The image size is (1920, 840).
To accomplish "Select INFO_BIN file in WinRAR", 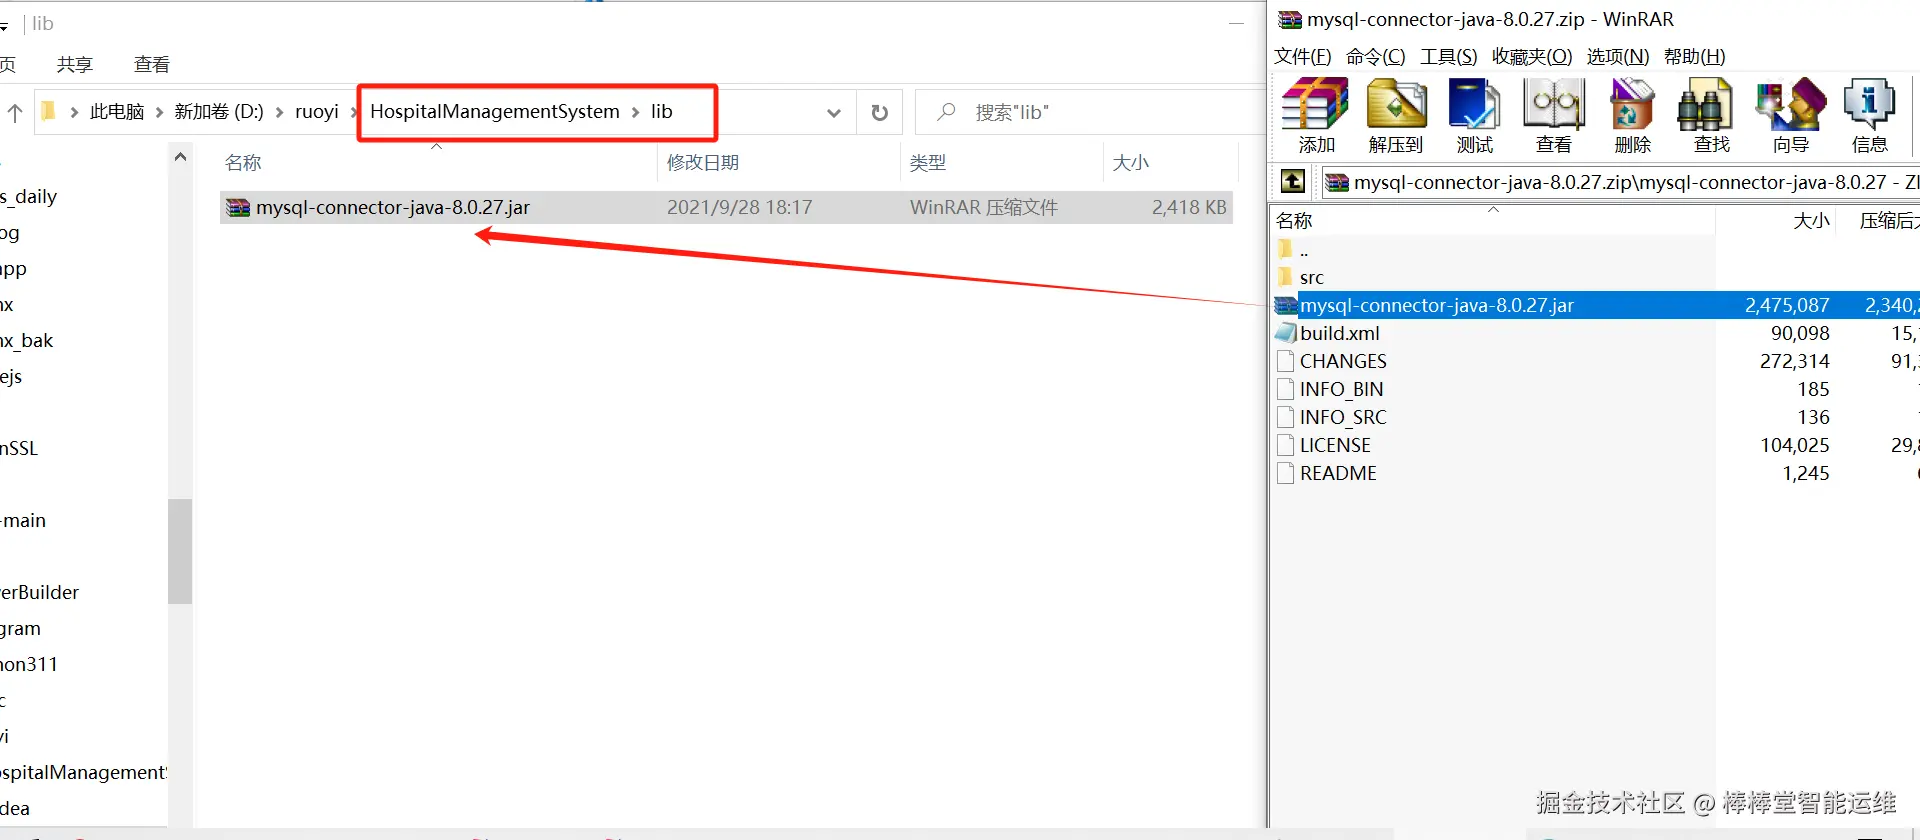I will [x=1341, y=389].
